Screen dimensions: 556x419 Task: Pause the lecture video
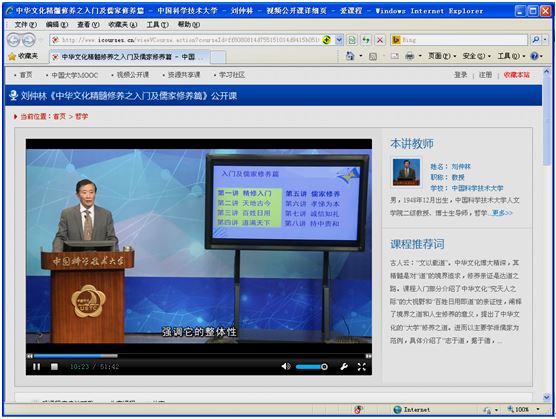click(37, 367)
